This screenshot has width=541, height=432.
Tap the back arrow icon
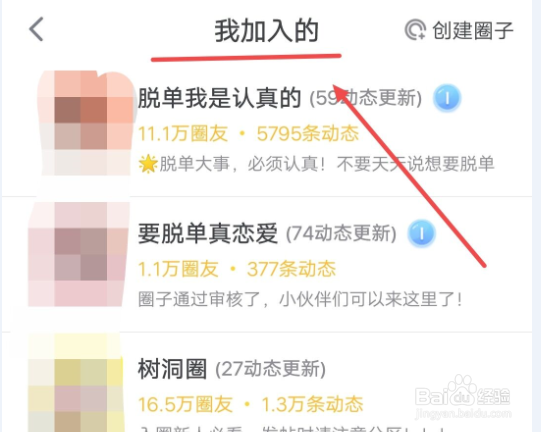36,29
